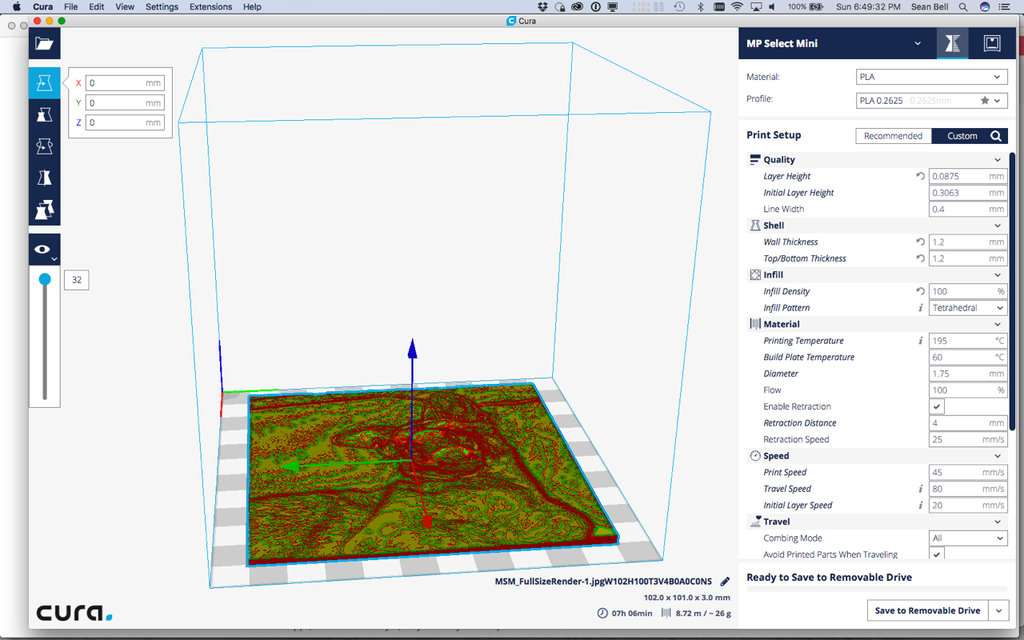Image resolution: width=1024 pixels, height=640 pixels.
Task: Open the Profile PLA 0.2625 dropdown
Action: pyautogui.click(x=931, y=101)
